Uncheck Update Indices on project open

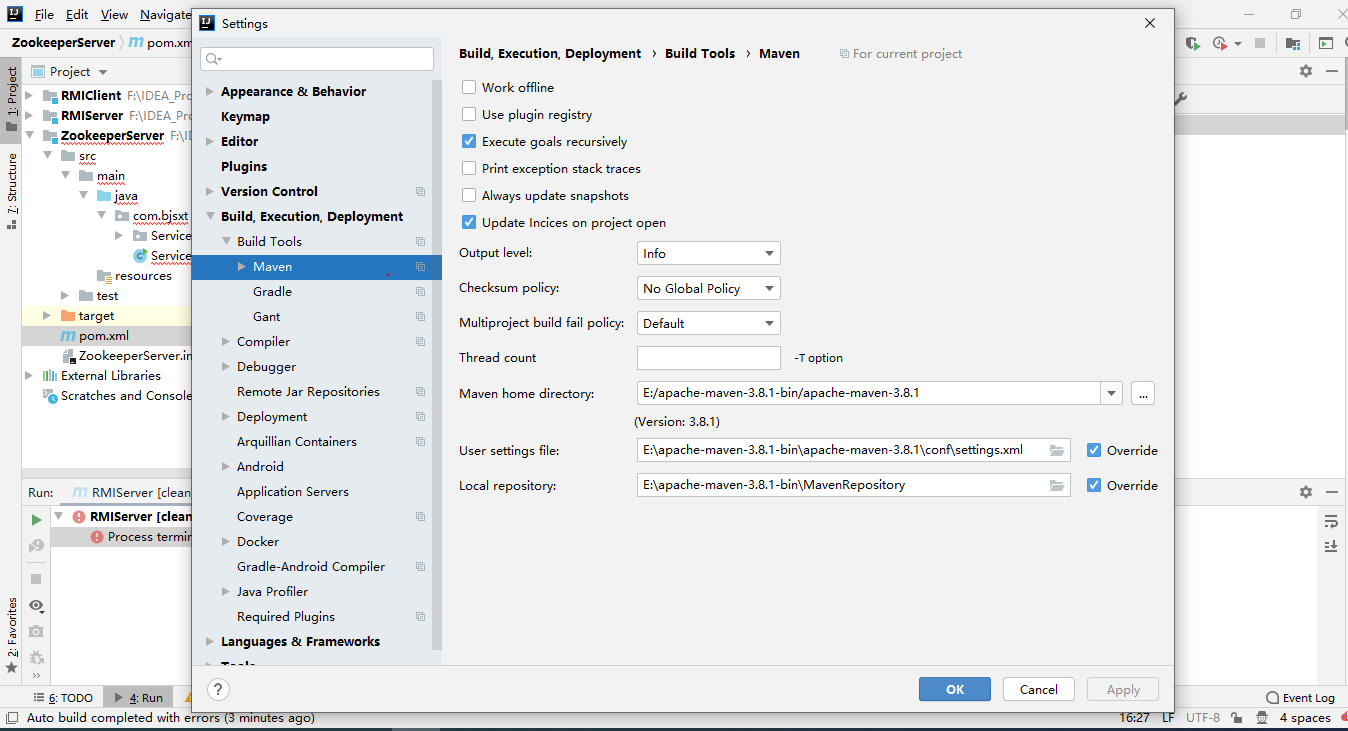[x=469, y=223]
